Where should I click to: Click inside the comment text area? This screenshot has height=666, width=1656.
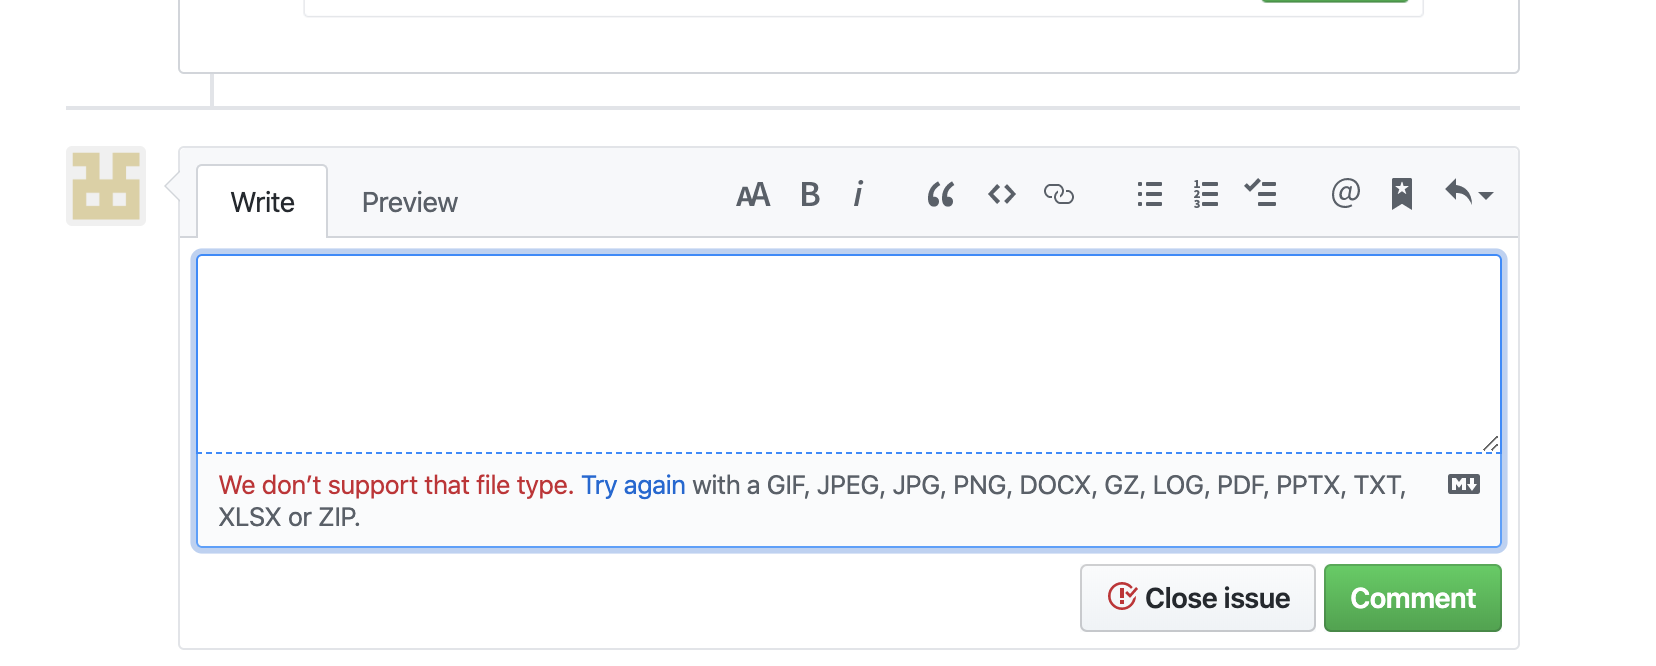pos(849,350)
